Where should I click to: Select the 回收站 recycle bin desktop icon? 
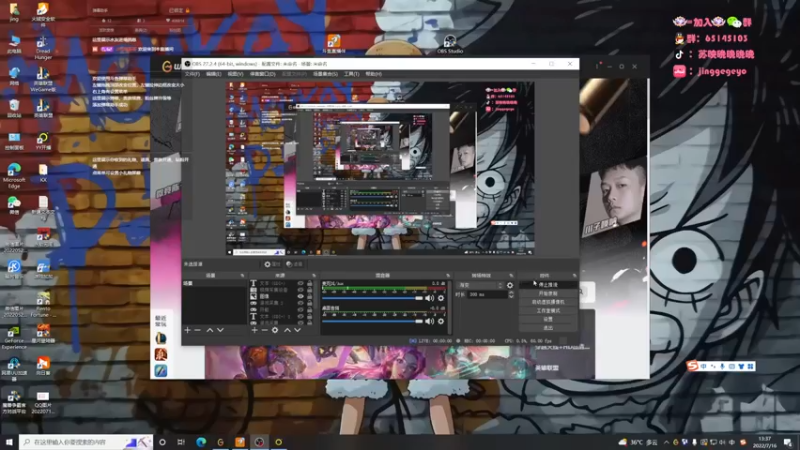(14, 108)
